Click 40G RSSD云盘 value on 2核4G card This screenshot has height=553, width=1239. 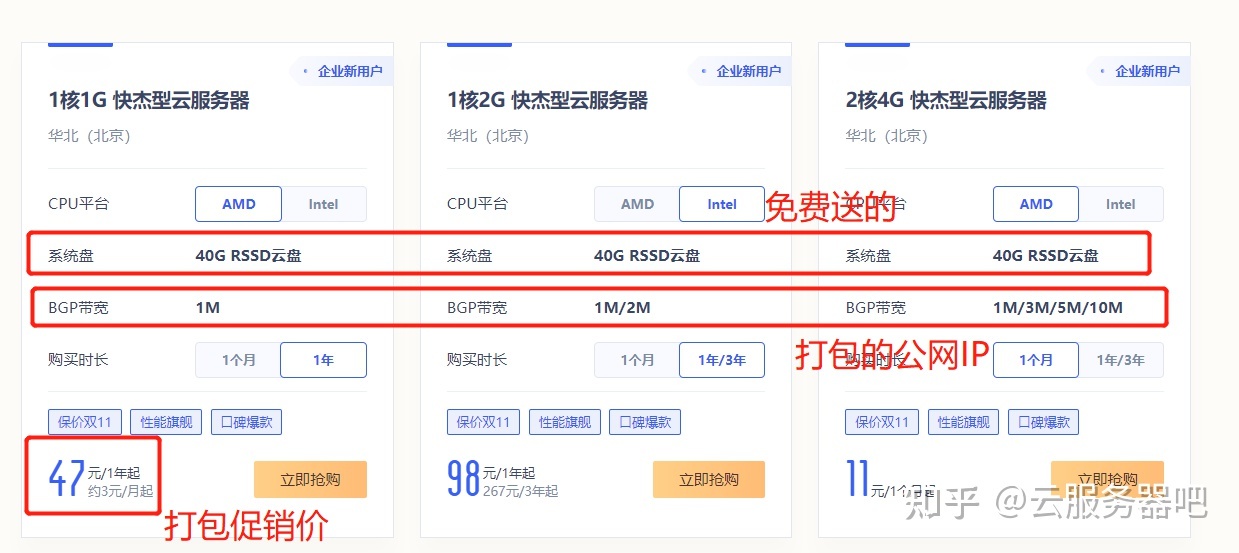coord(1046,255)
